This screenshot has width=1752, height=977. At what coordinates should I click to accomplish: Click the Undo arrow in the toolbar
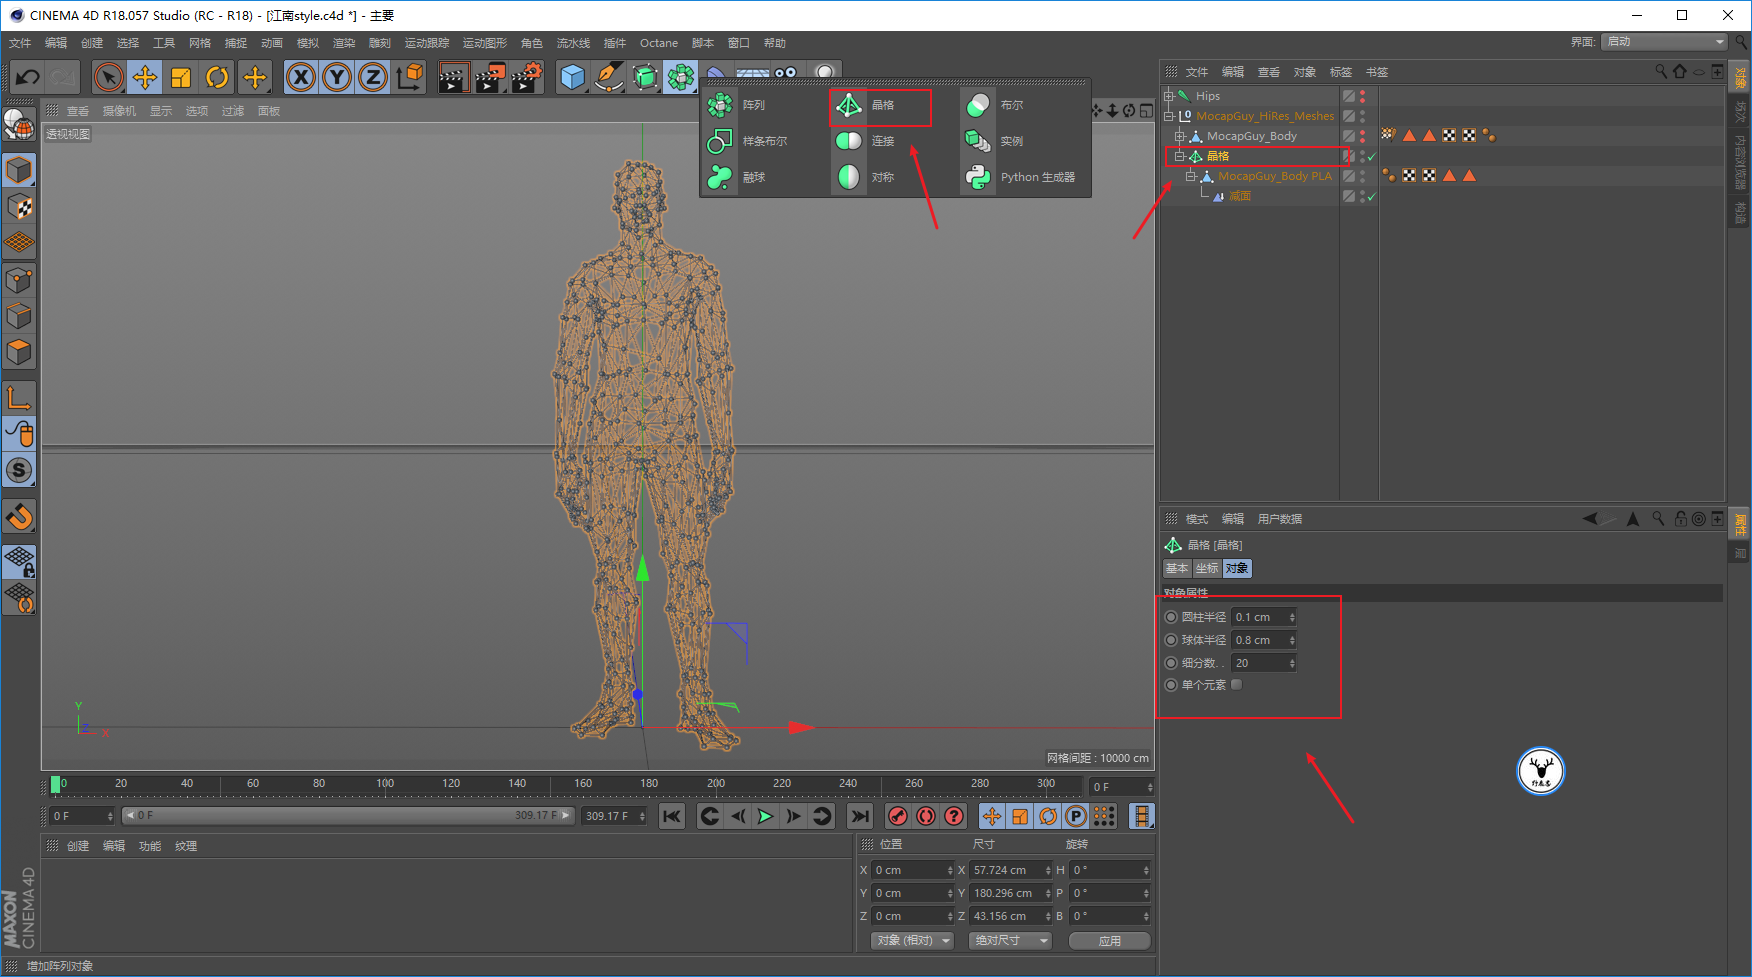27,77
